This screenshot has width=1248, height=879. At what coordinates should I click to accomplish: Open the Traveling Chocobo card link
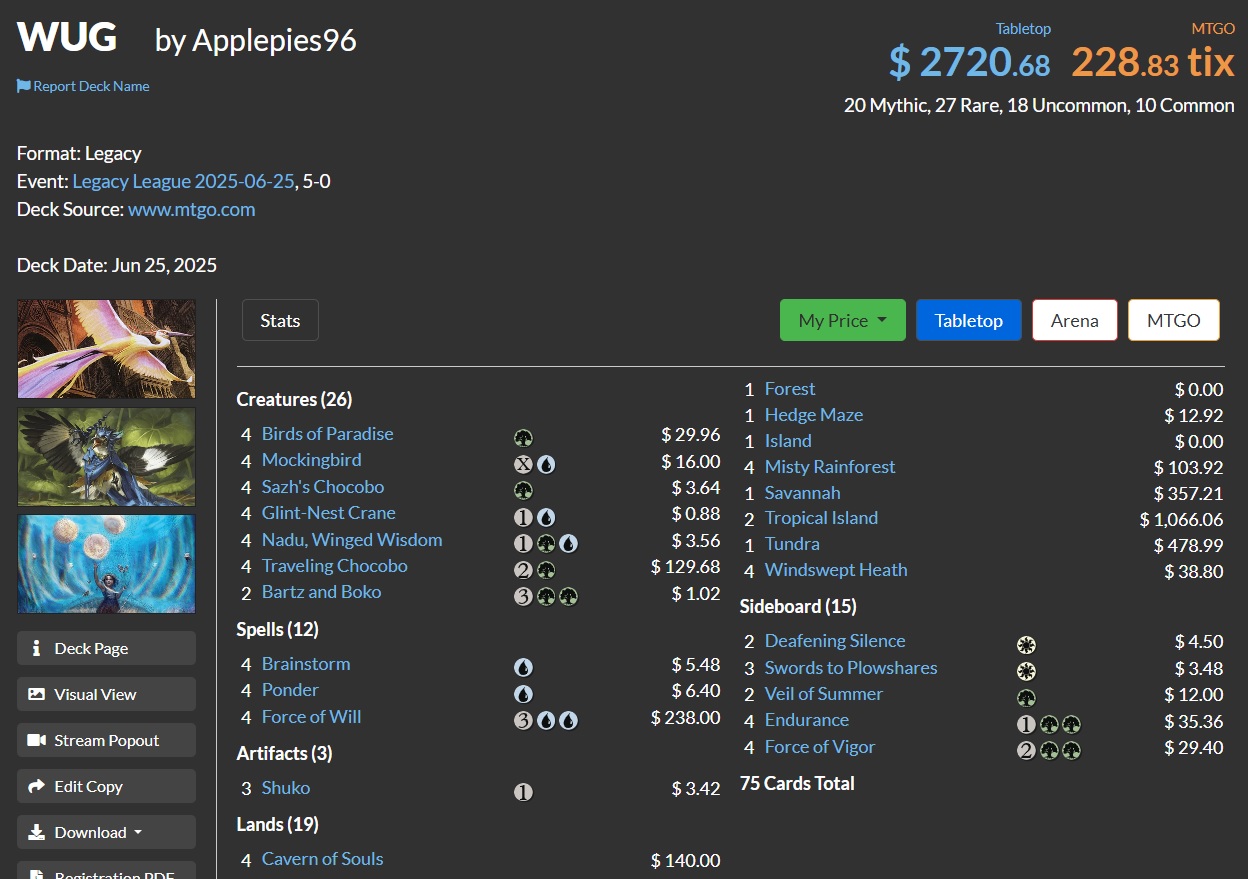(x=334, y=565)
